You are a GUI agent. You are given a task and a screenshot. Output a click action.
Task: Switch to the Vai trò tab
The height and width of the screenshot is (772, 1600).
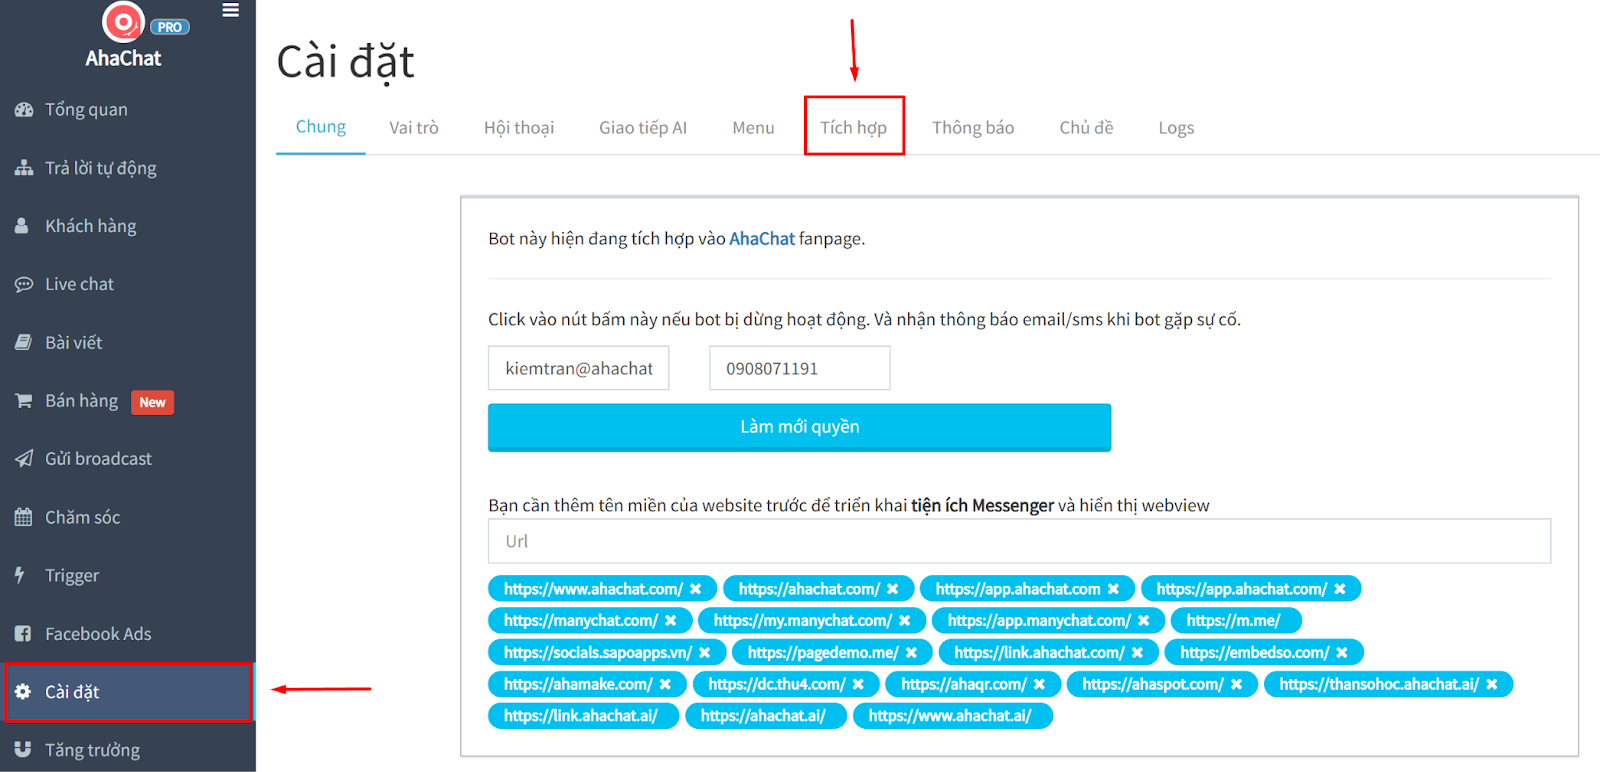point(414,128)
